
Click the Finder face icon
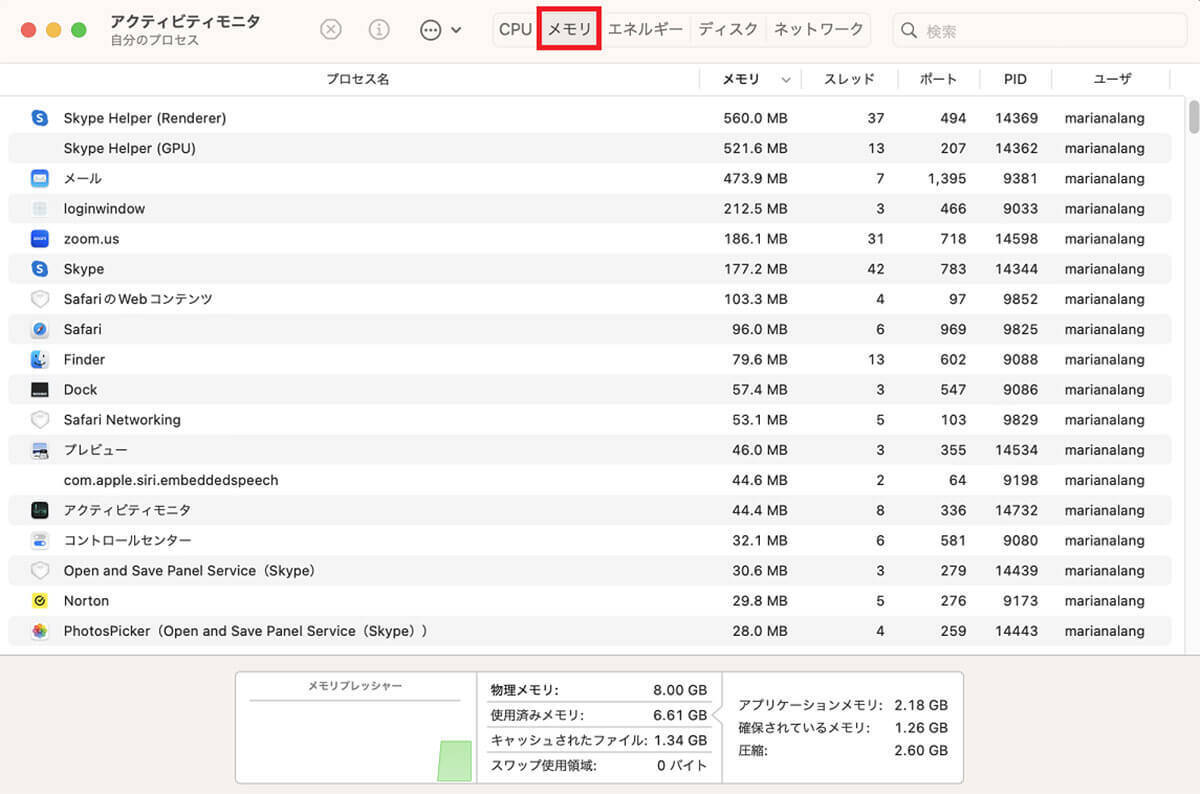(x=40, y=359)
